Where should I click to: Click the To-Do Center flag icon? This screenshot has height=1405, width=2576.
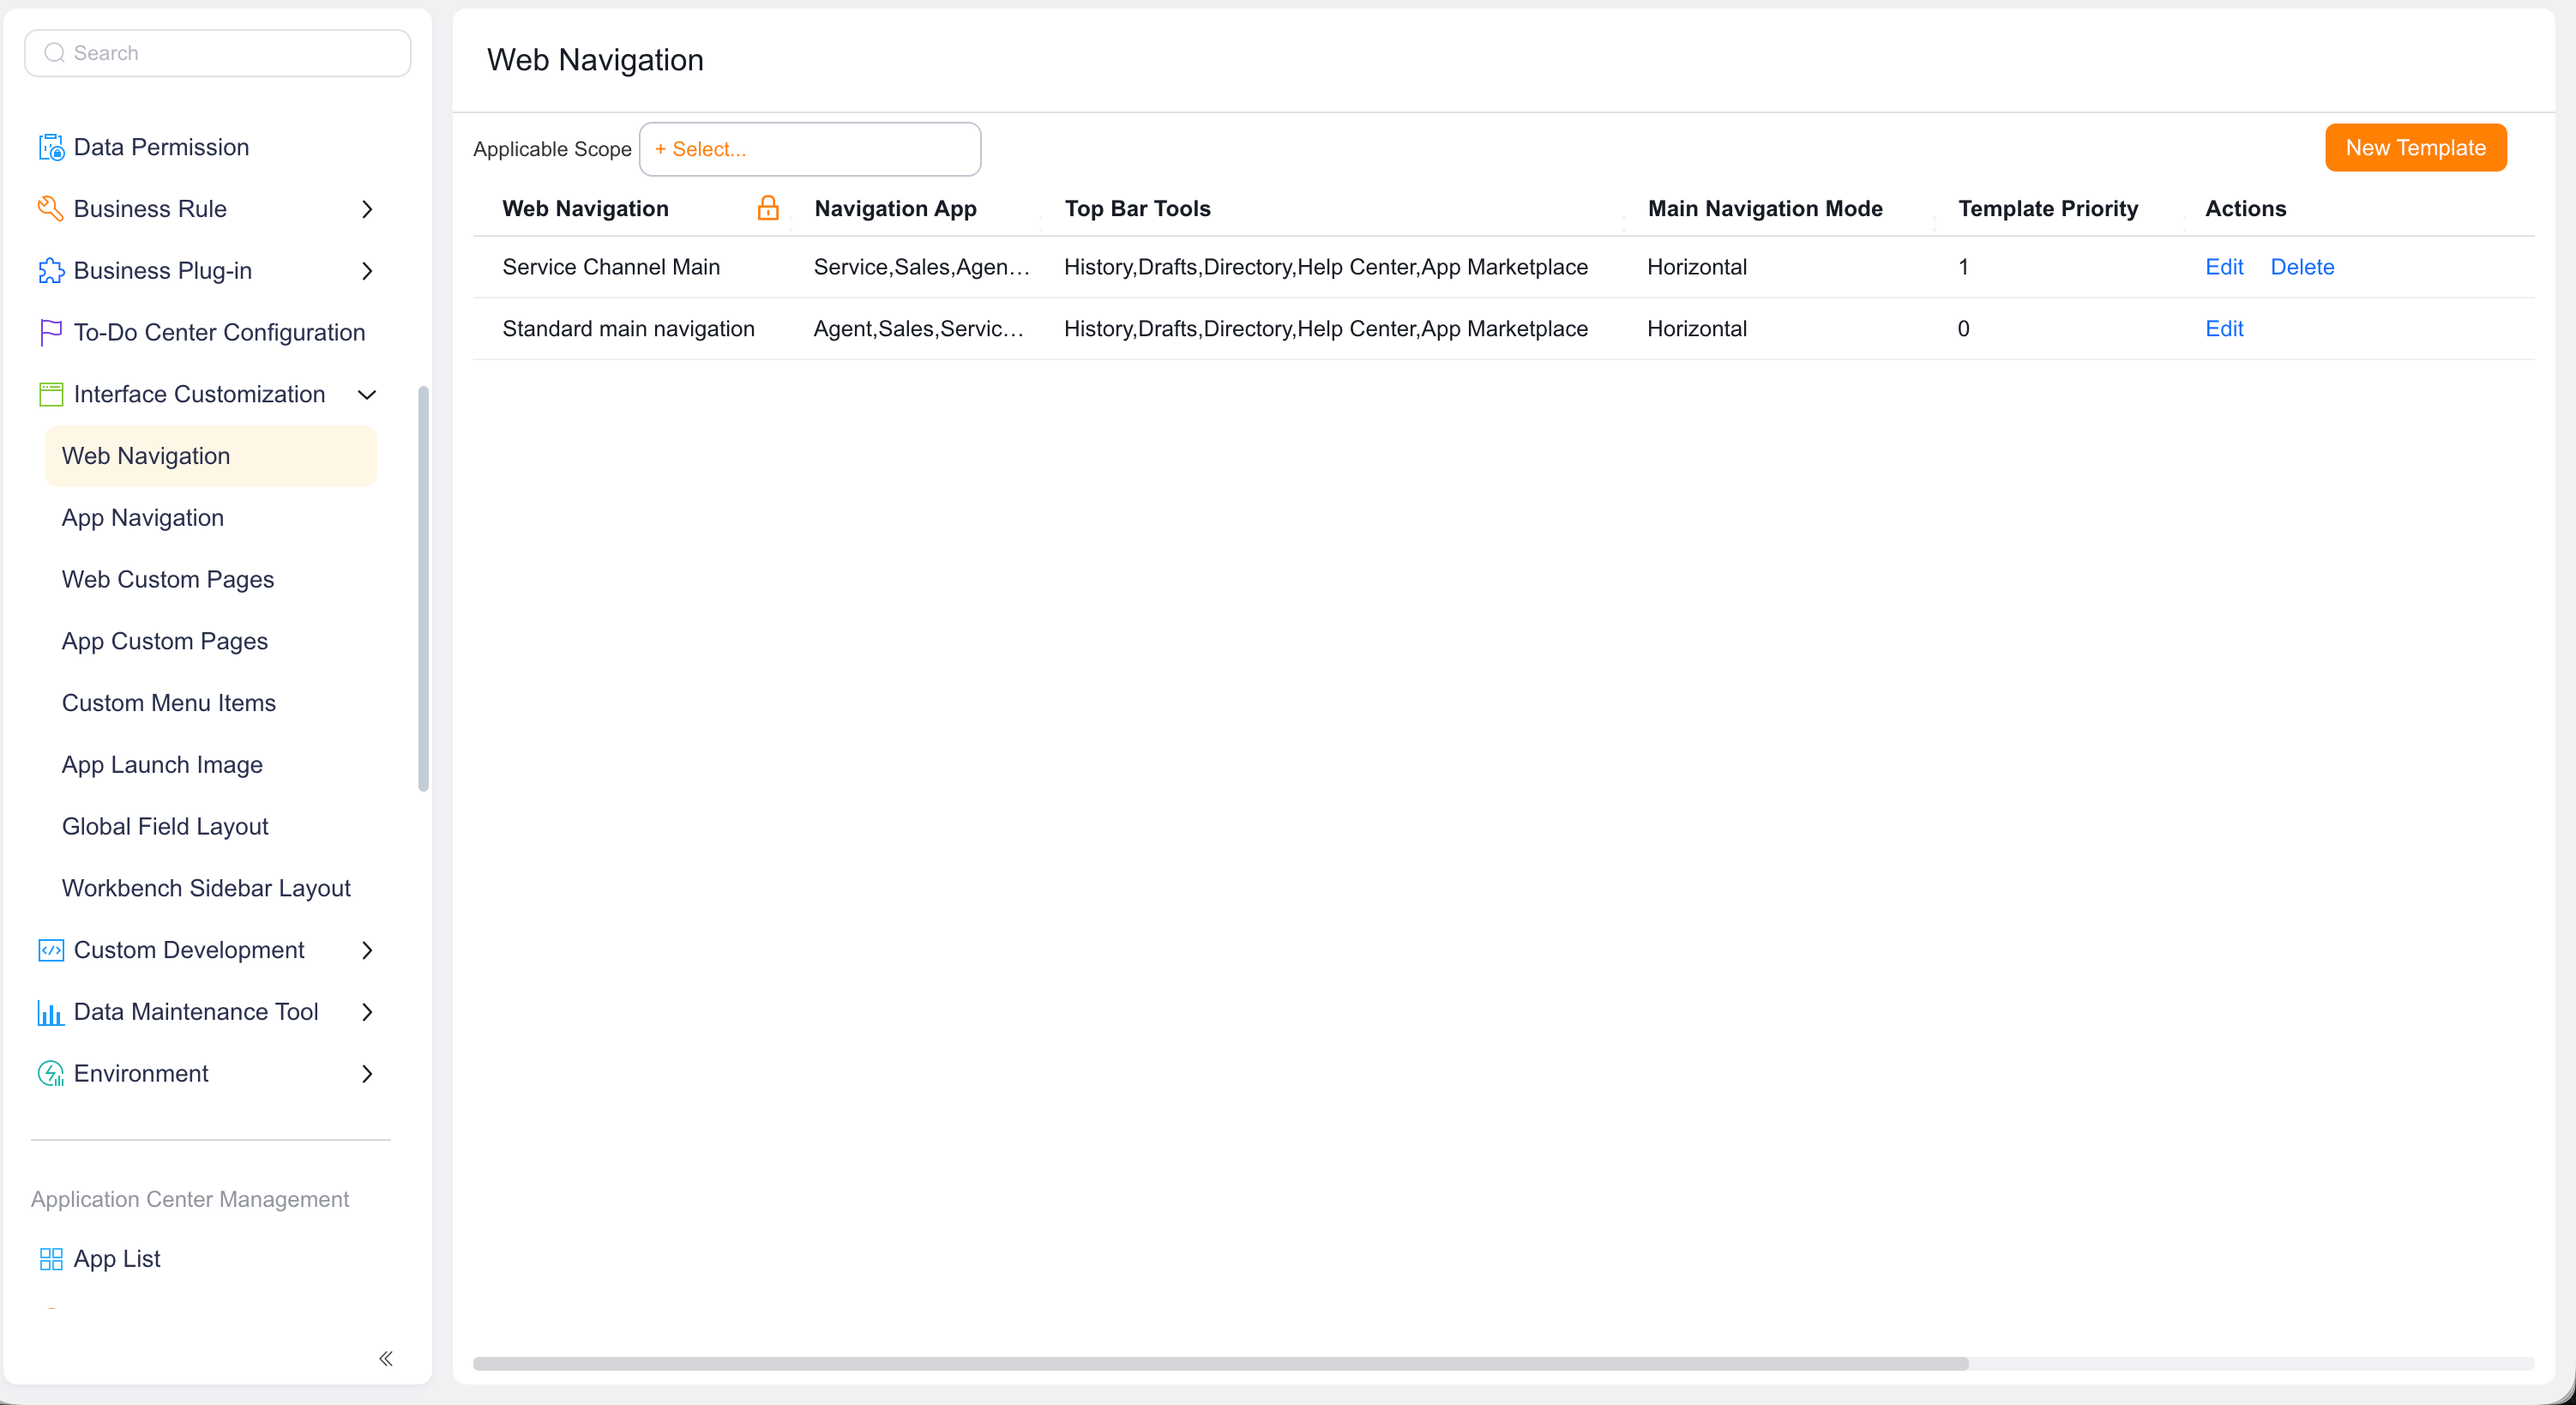coord(51,332)
